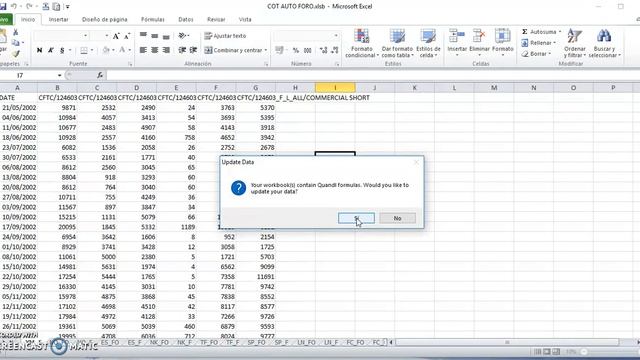
Task: Open the Datos tab
Action: [186, 19]
